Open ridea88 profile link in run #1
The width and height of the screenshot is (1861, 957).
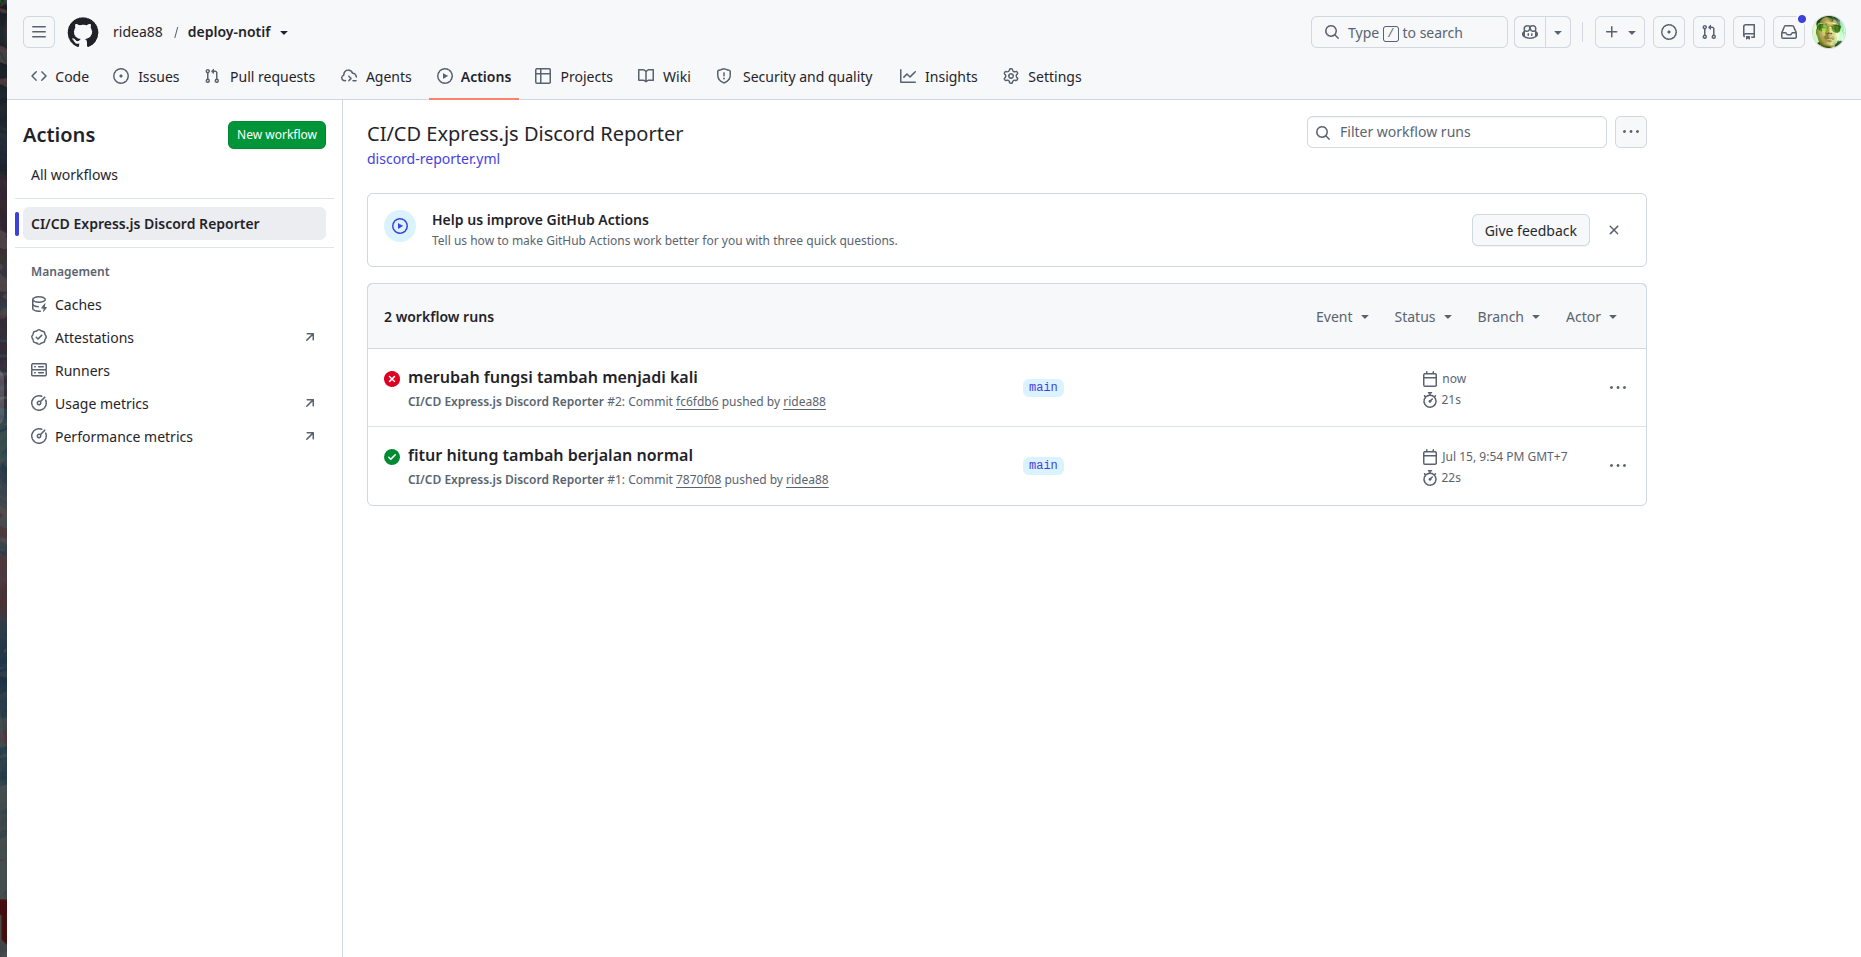[807, 480]
